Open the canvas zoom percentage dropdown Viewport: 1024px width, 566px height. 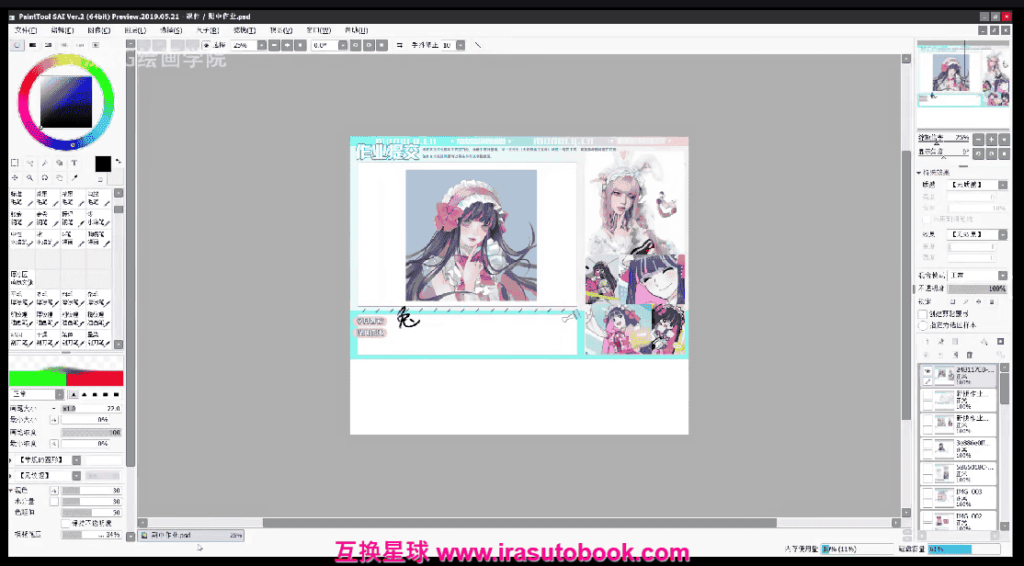coord(262,45)
